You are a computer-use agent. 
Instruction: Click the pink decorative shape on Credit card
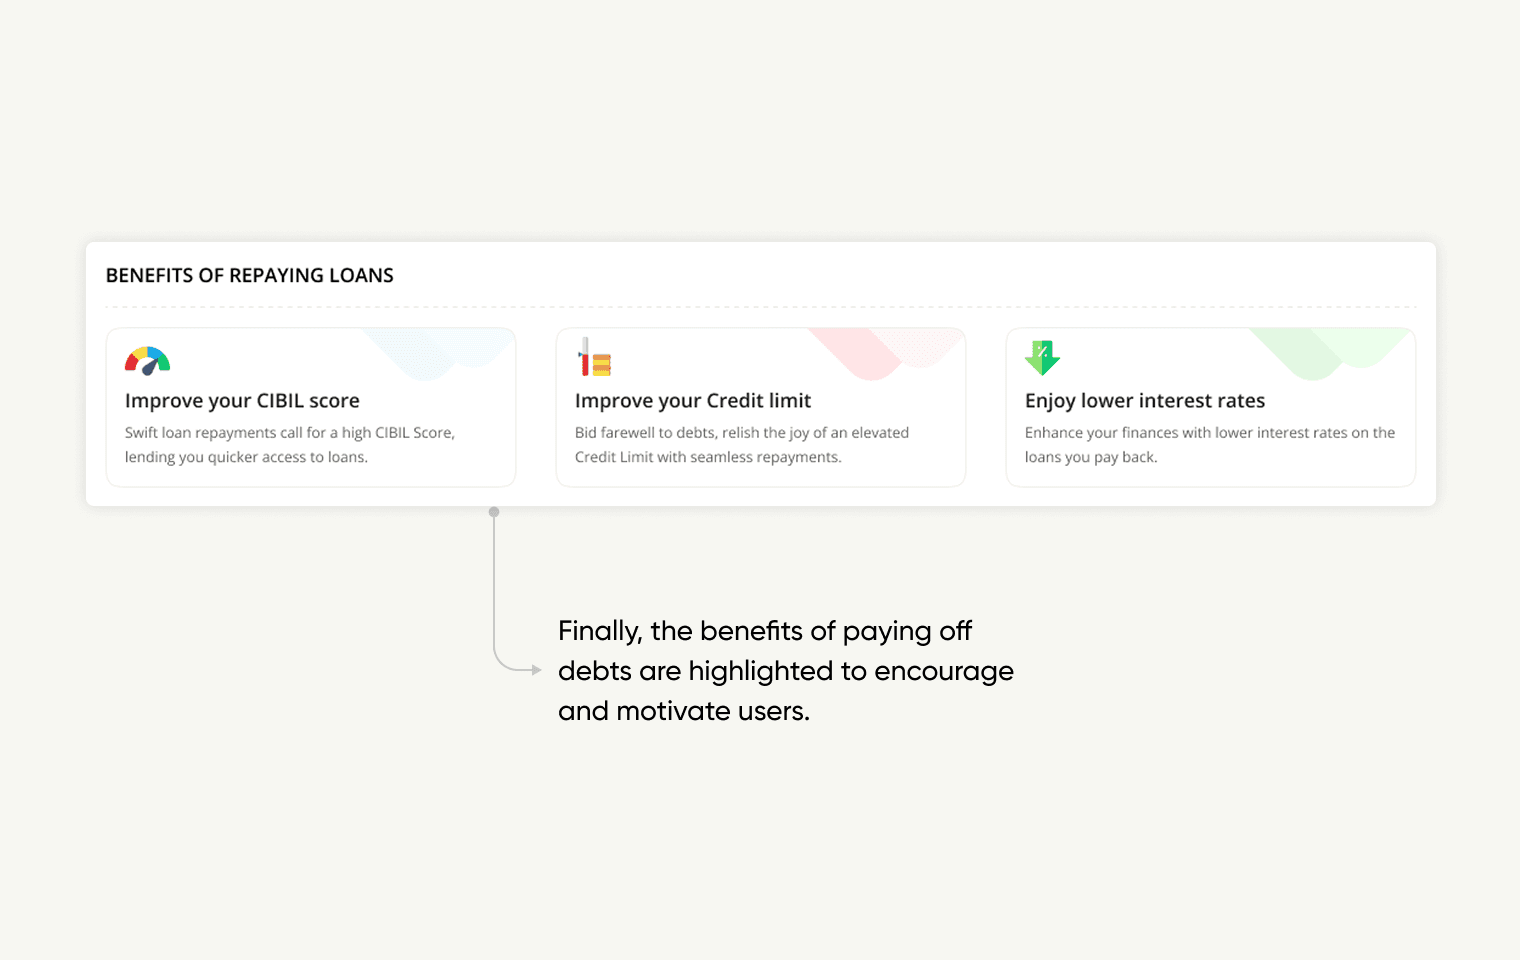885,353
